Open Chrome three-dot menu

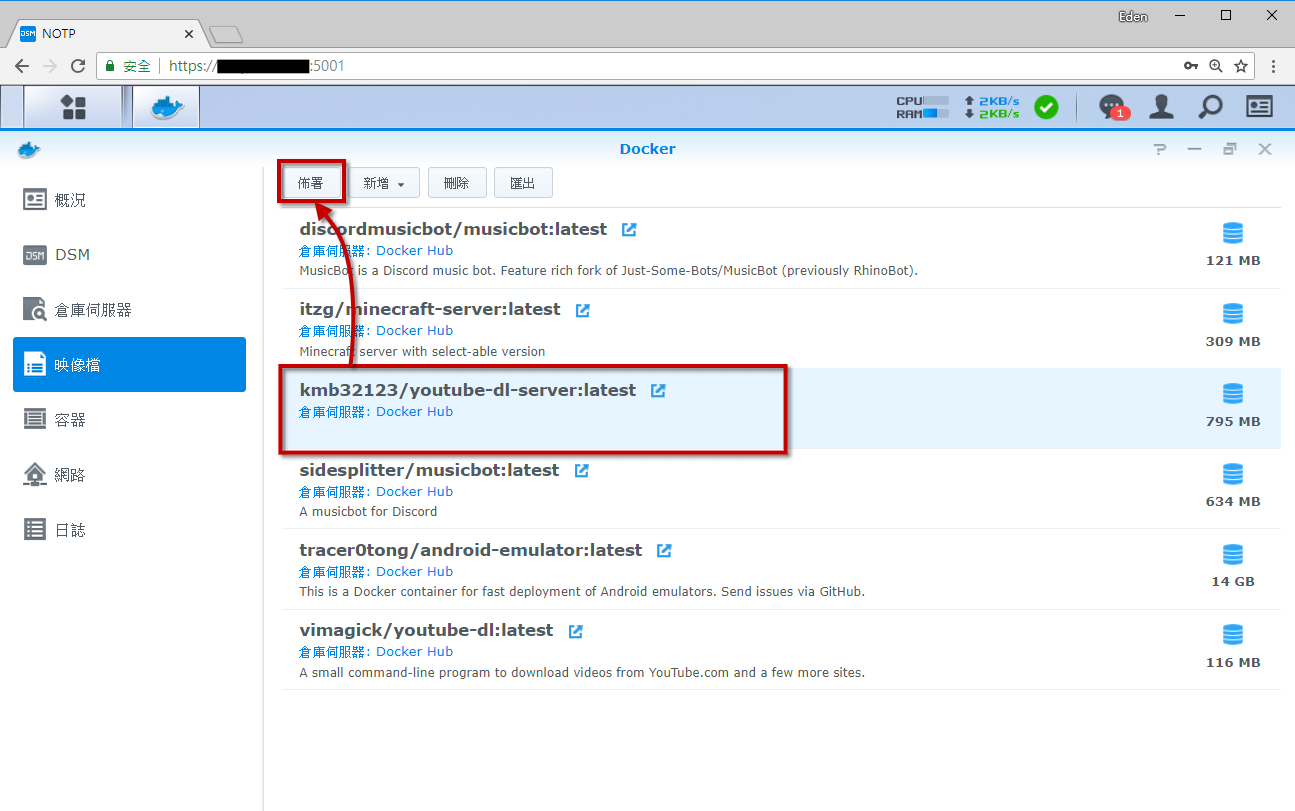(1273, 66)
